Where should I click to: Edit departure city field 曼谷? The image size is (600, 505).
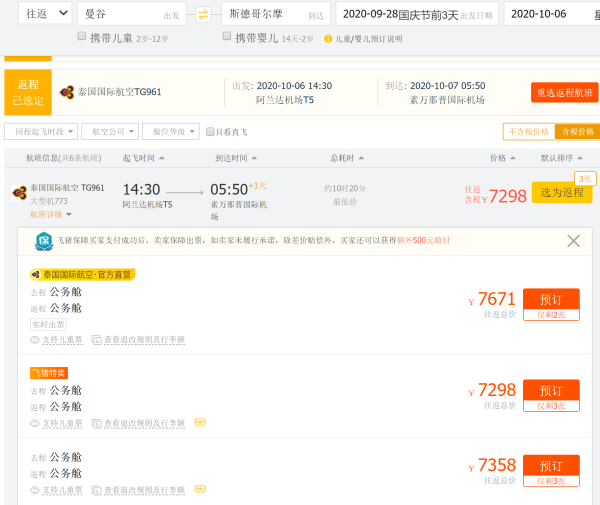pos(132,14)
